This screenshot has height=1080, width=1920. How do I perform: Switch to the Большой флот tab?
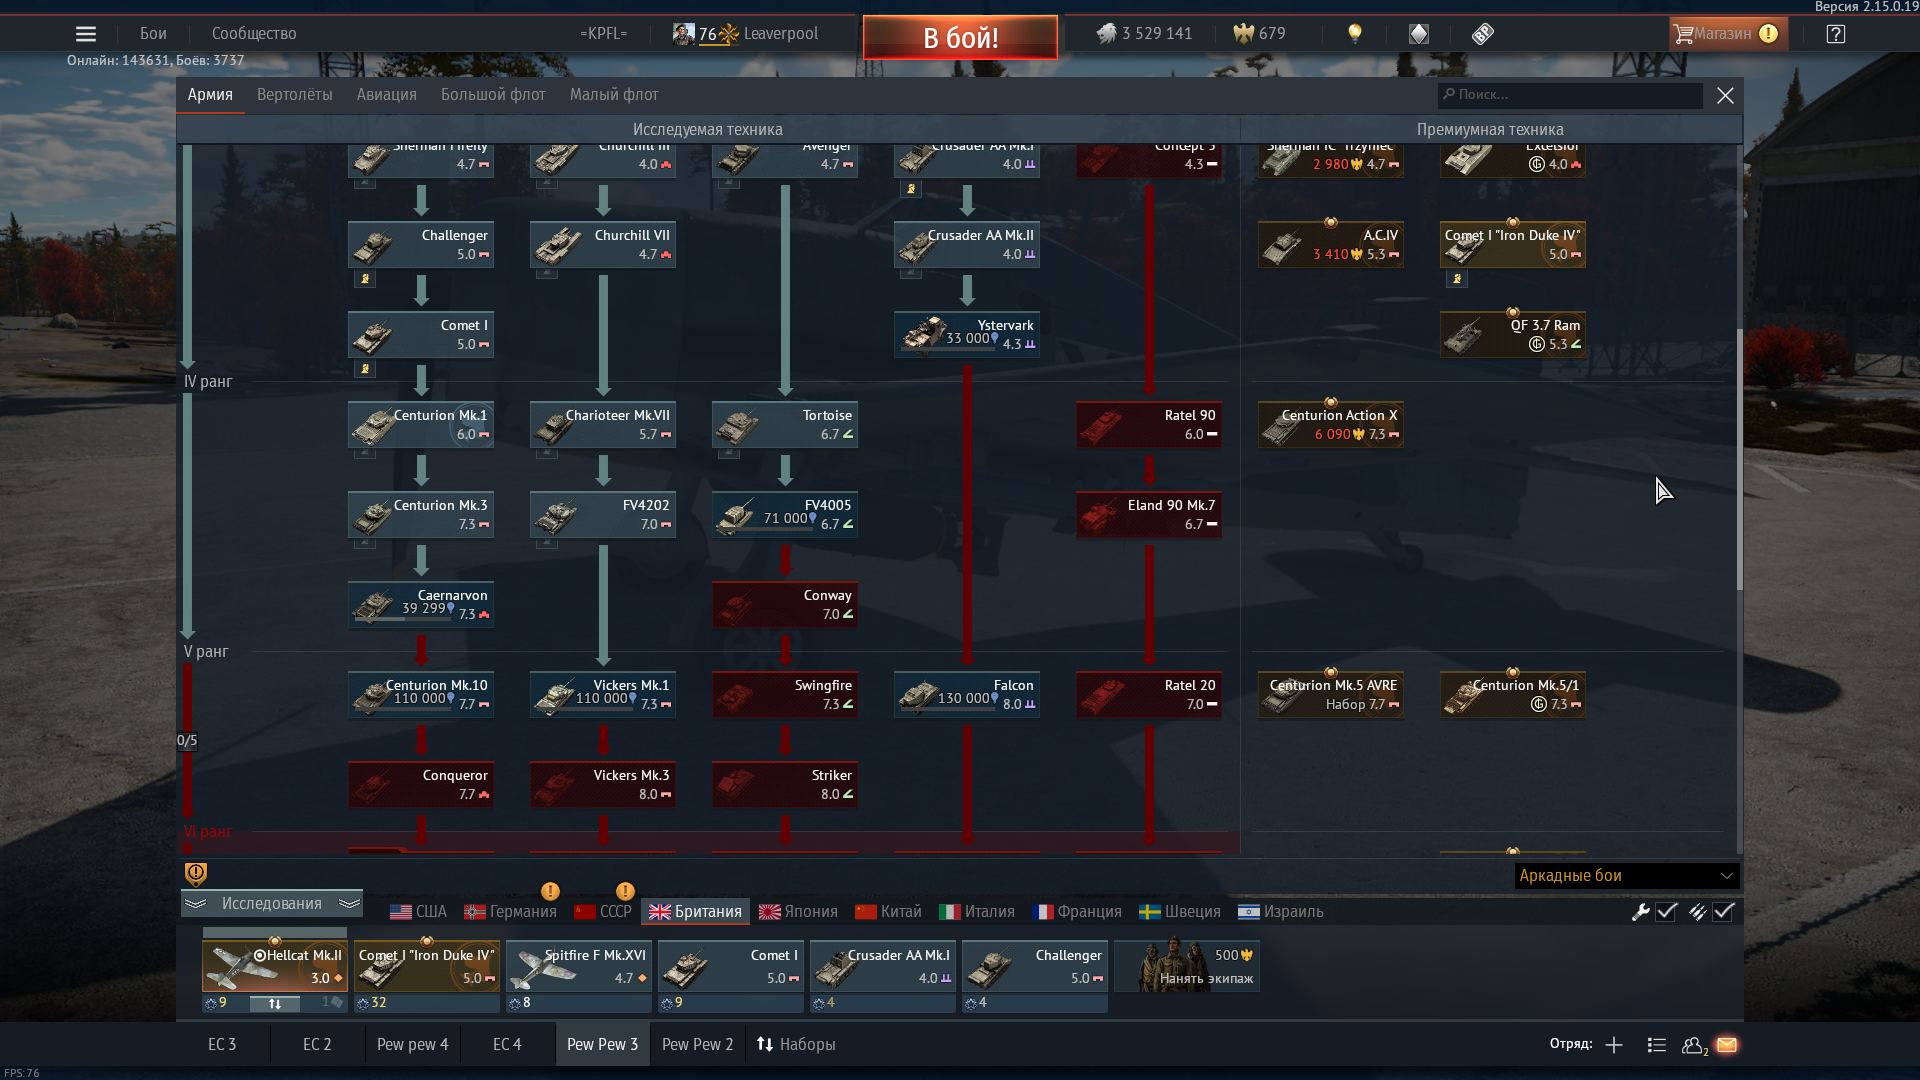click(x=493, y=95)
